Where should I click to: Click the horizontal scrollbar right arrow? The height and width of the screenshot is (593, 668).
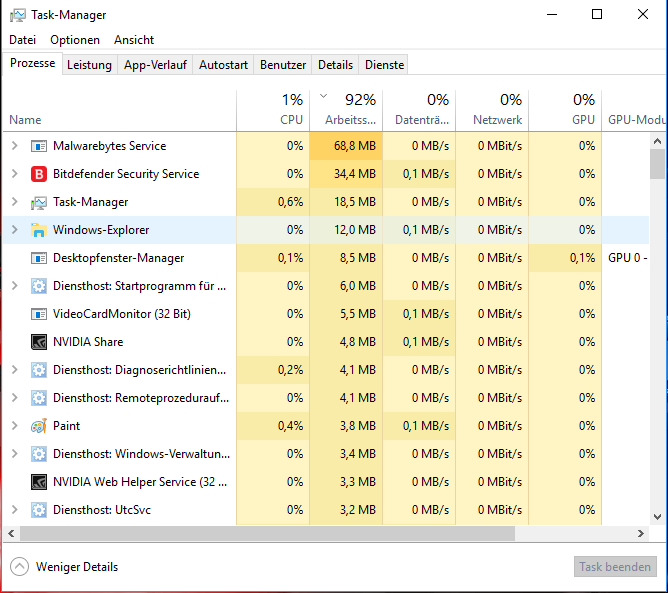[640, 533]
